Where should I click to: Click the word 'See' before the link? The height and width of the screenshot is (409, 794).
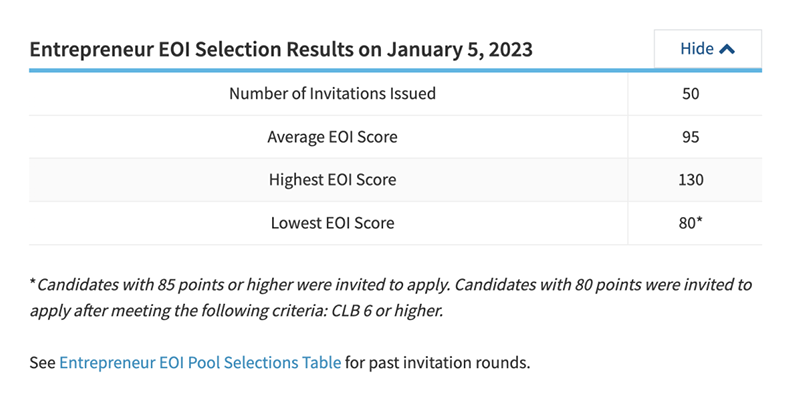[42, 362]
